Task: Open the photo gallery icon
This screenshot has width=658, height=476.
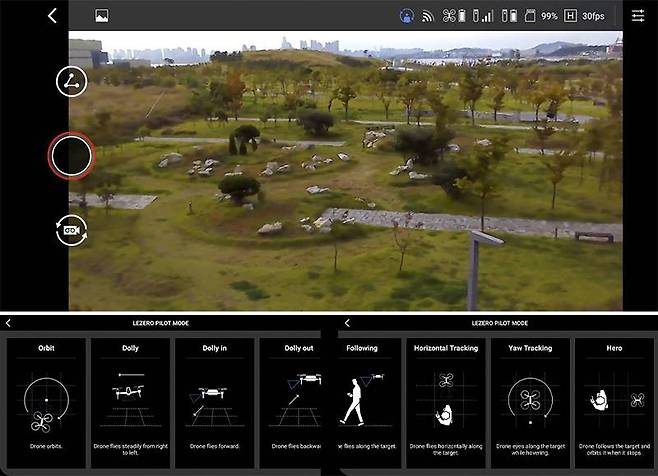Action: point(101,16)
